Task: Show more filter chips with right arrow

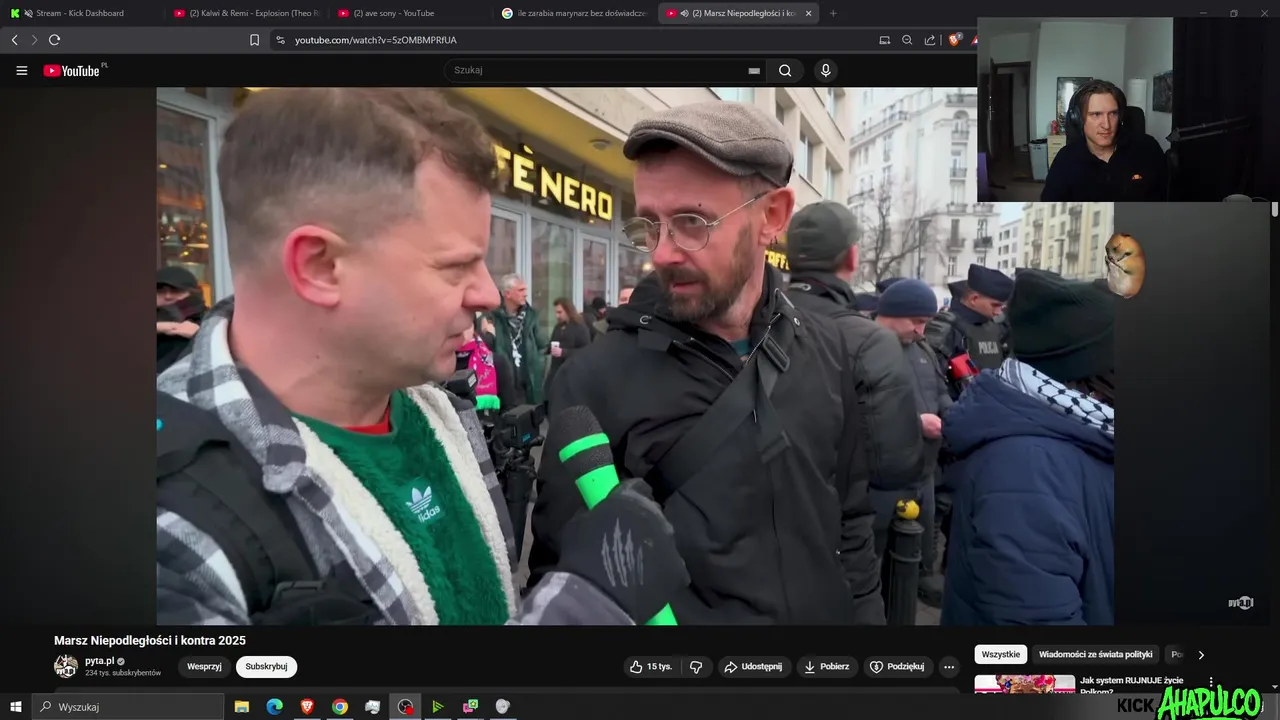Action: point(1201,655)
